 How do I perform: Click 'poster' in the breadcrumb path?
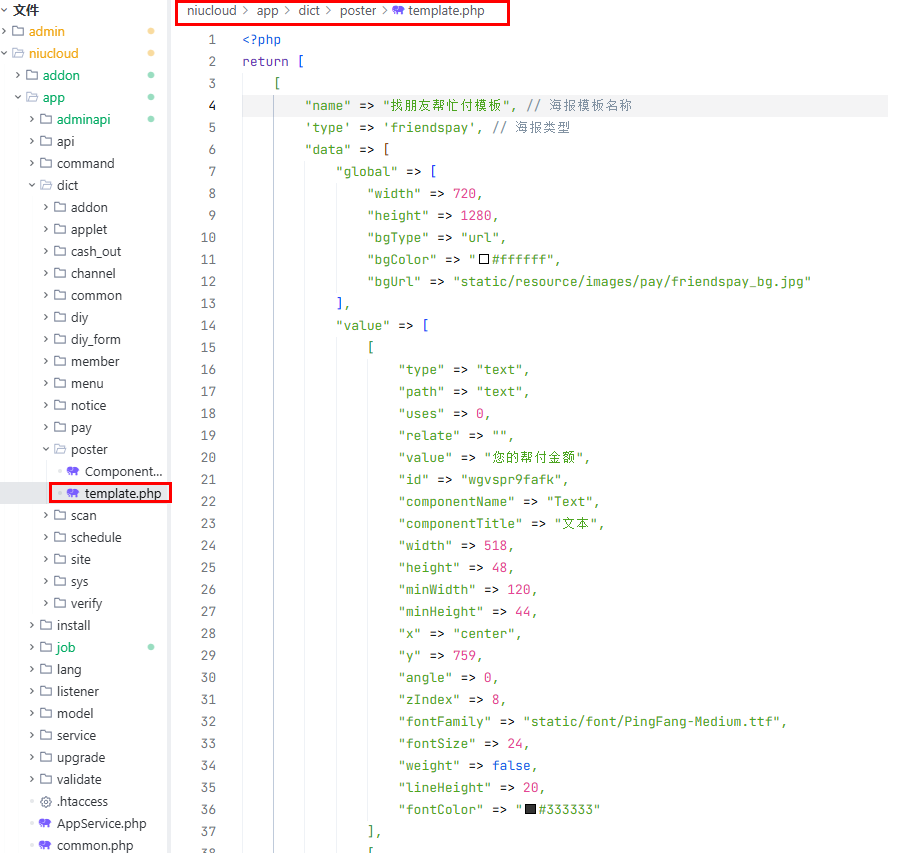tap(357, 11)
